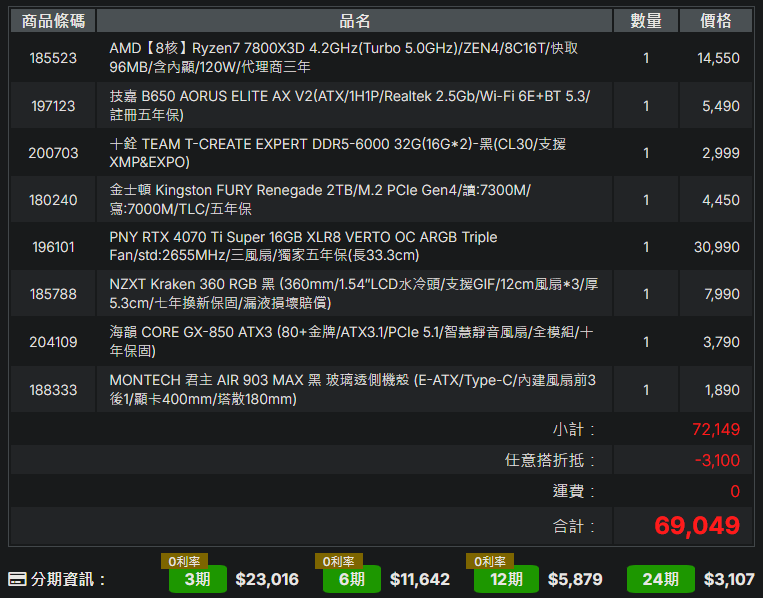763x598 pixels.
Task: Click the MONTECH AIR 903 MAX name
Action: (x=352, y=389)
